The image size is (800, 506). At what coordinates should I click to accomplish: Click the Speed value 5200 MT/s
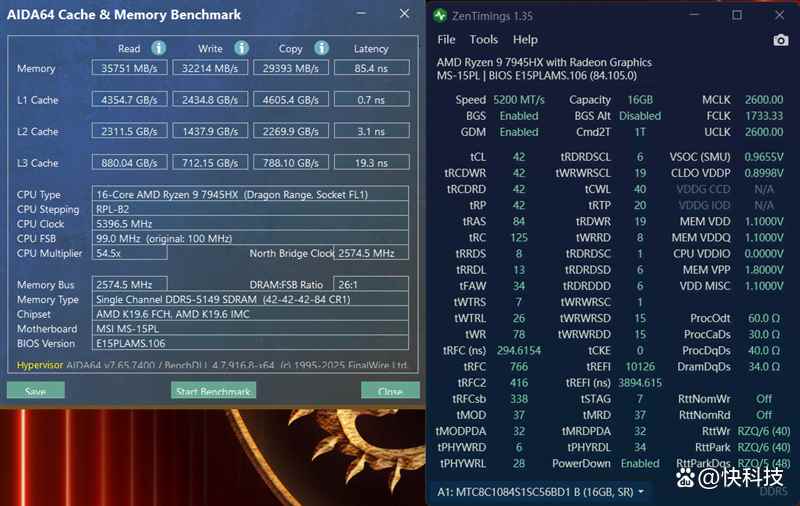pos(518,100)
